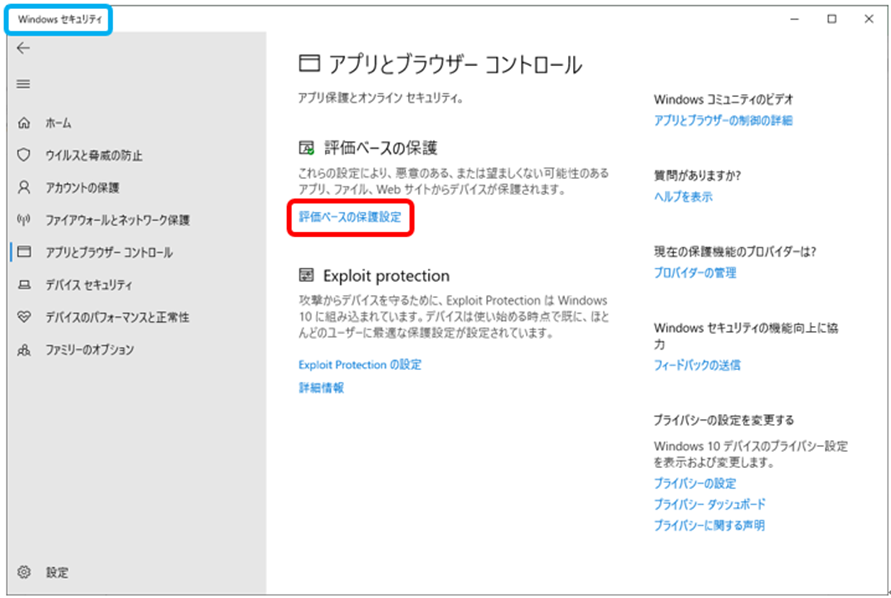Image resolution: width=891 pixels, height=598 pixels.
Task: Open the 設定 gear icon at bottom
Action: click(x=22, y=572)
